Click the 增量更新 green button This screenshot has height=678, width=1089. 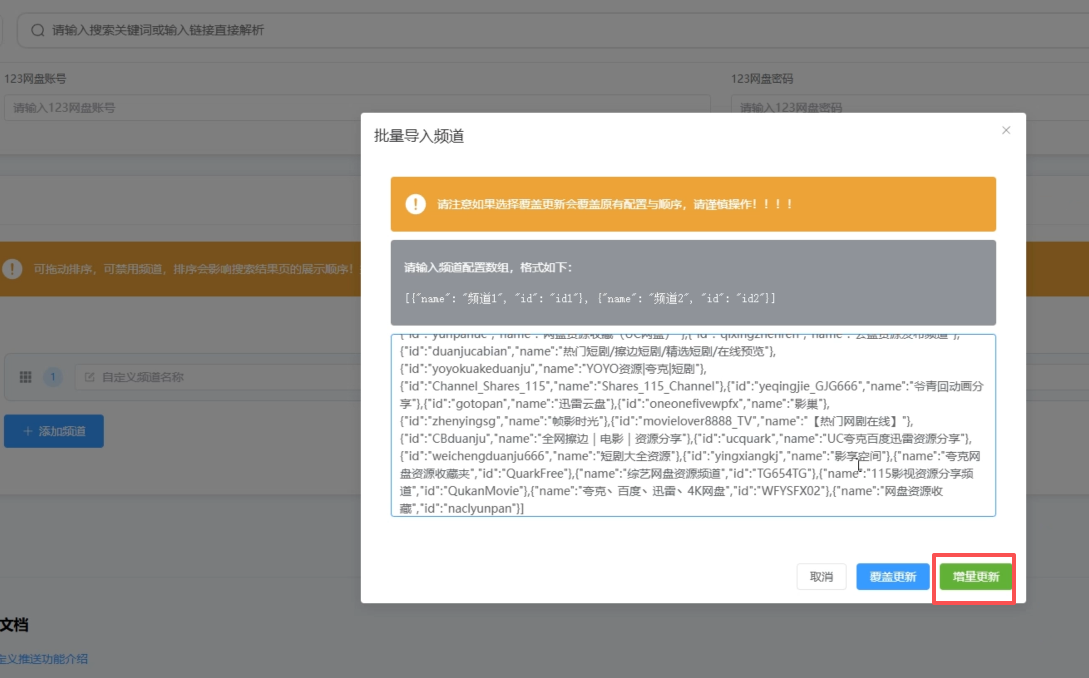tap(975, 577)
